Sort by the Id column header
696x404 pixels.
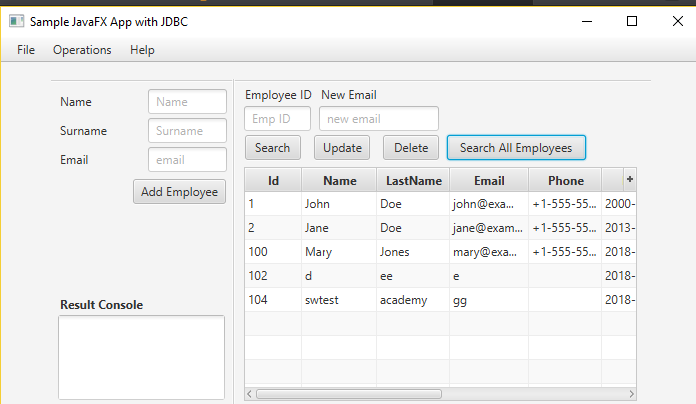[x=273, y=181]
